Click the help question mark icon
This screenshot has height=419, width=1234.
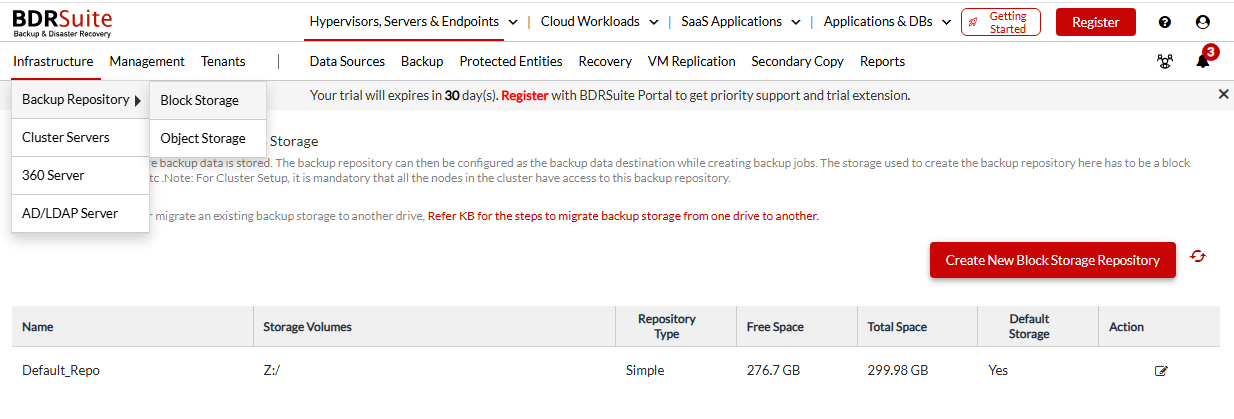click(x=1165, y=22)
